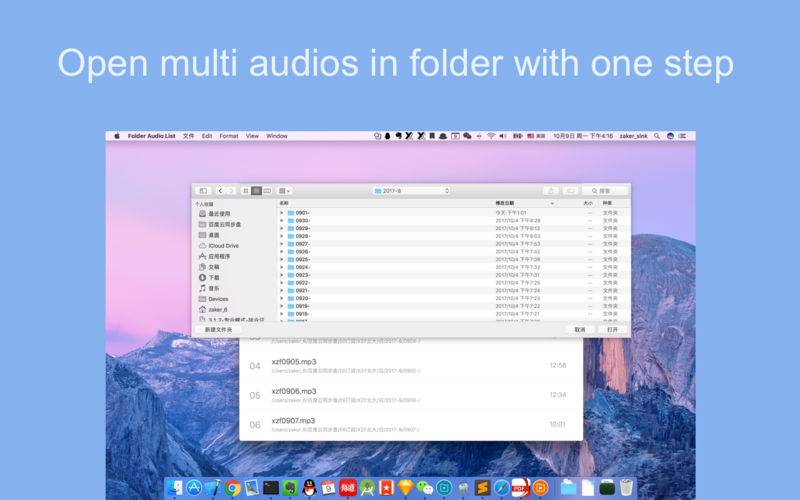
Task: Open QQ penguin app from the Dock
Action: click(309, 488)
